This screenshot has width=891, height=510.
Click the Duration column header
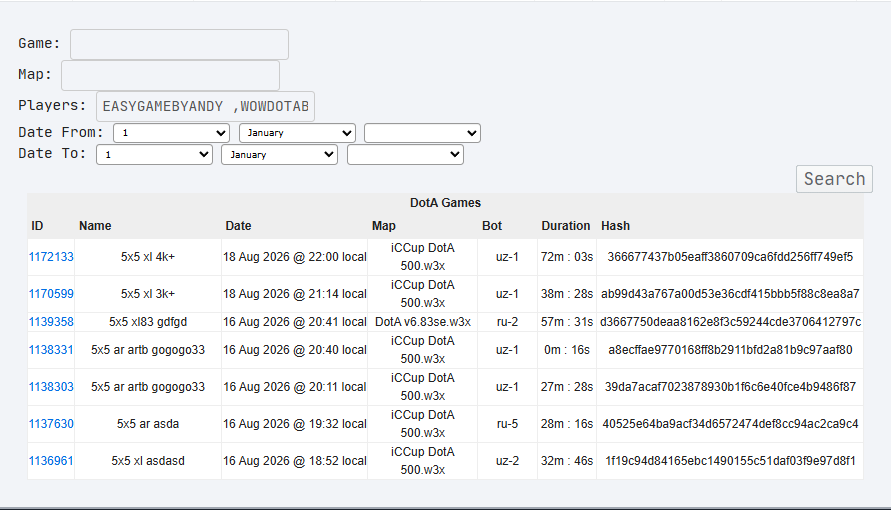(565, 225)
